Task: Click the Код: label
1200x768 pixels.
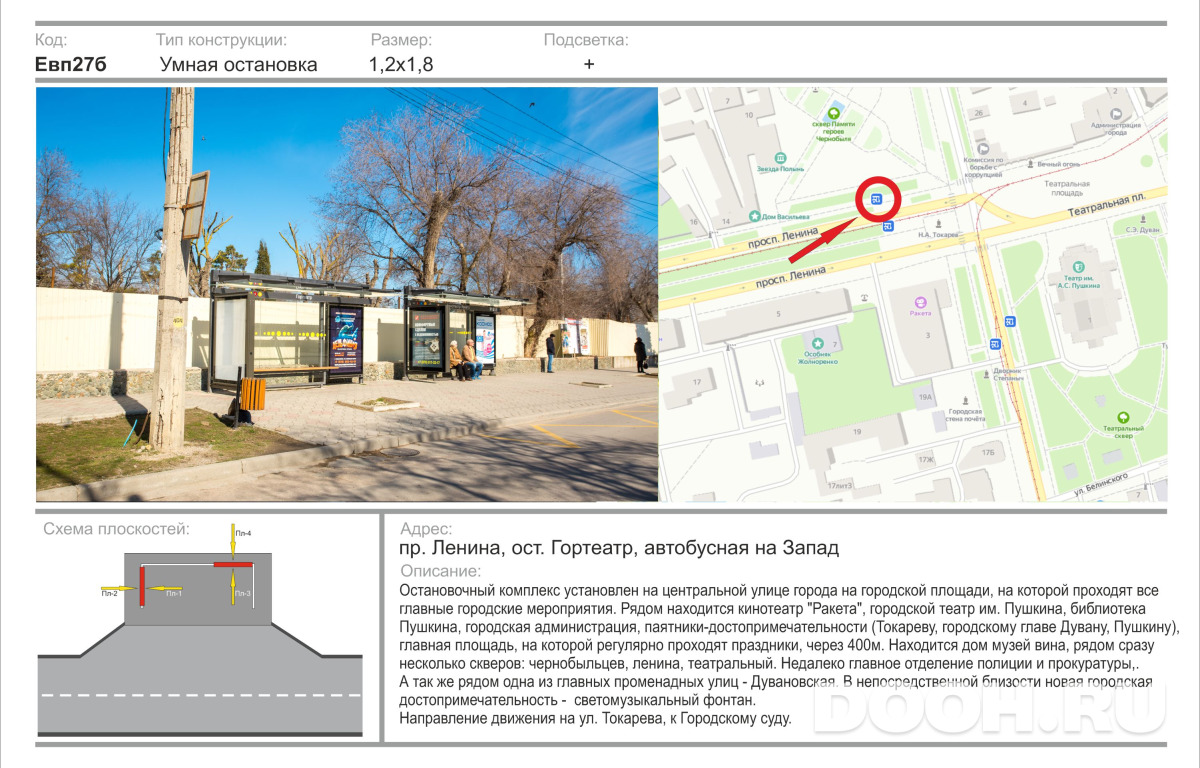Action: 51,40
